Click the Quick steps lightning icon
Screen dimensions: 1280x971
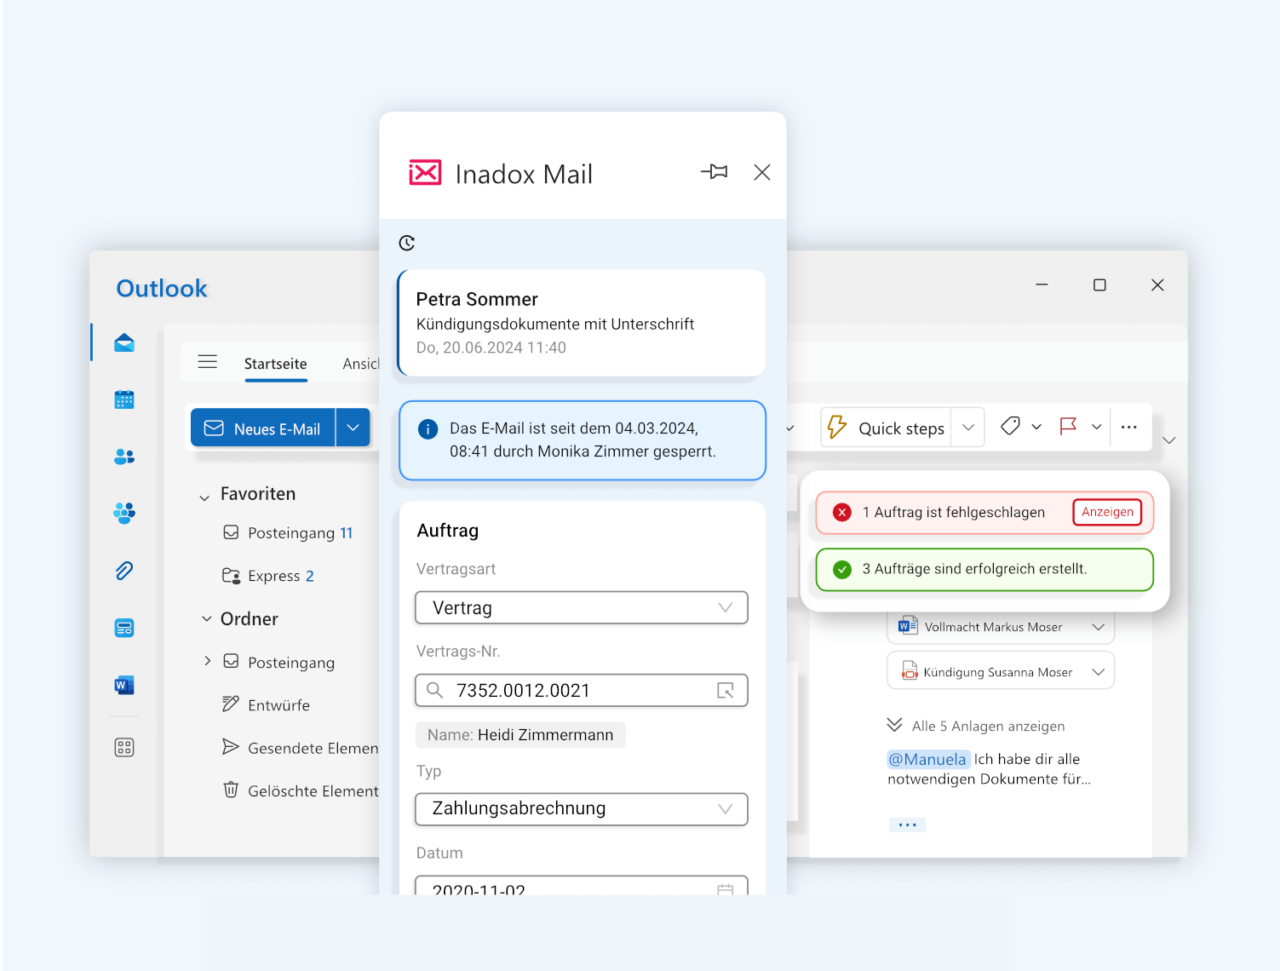(837, 427)
